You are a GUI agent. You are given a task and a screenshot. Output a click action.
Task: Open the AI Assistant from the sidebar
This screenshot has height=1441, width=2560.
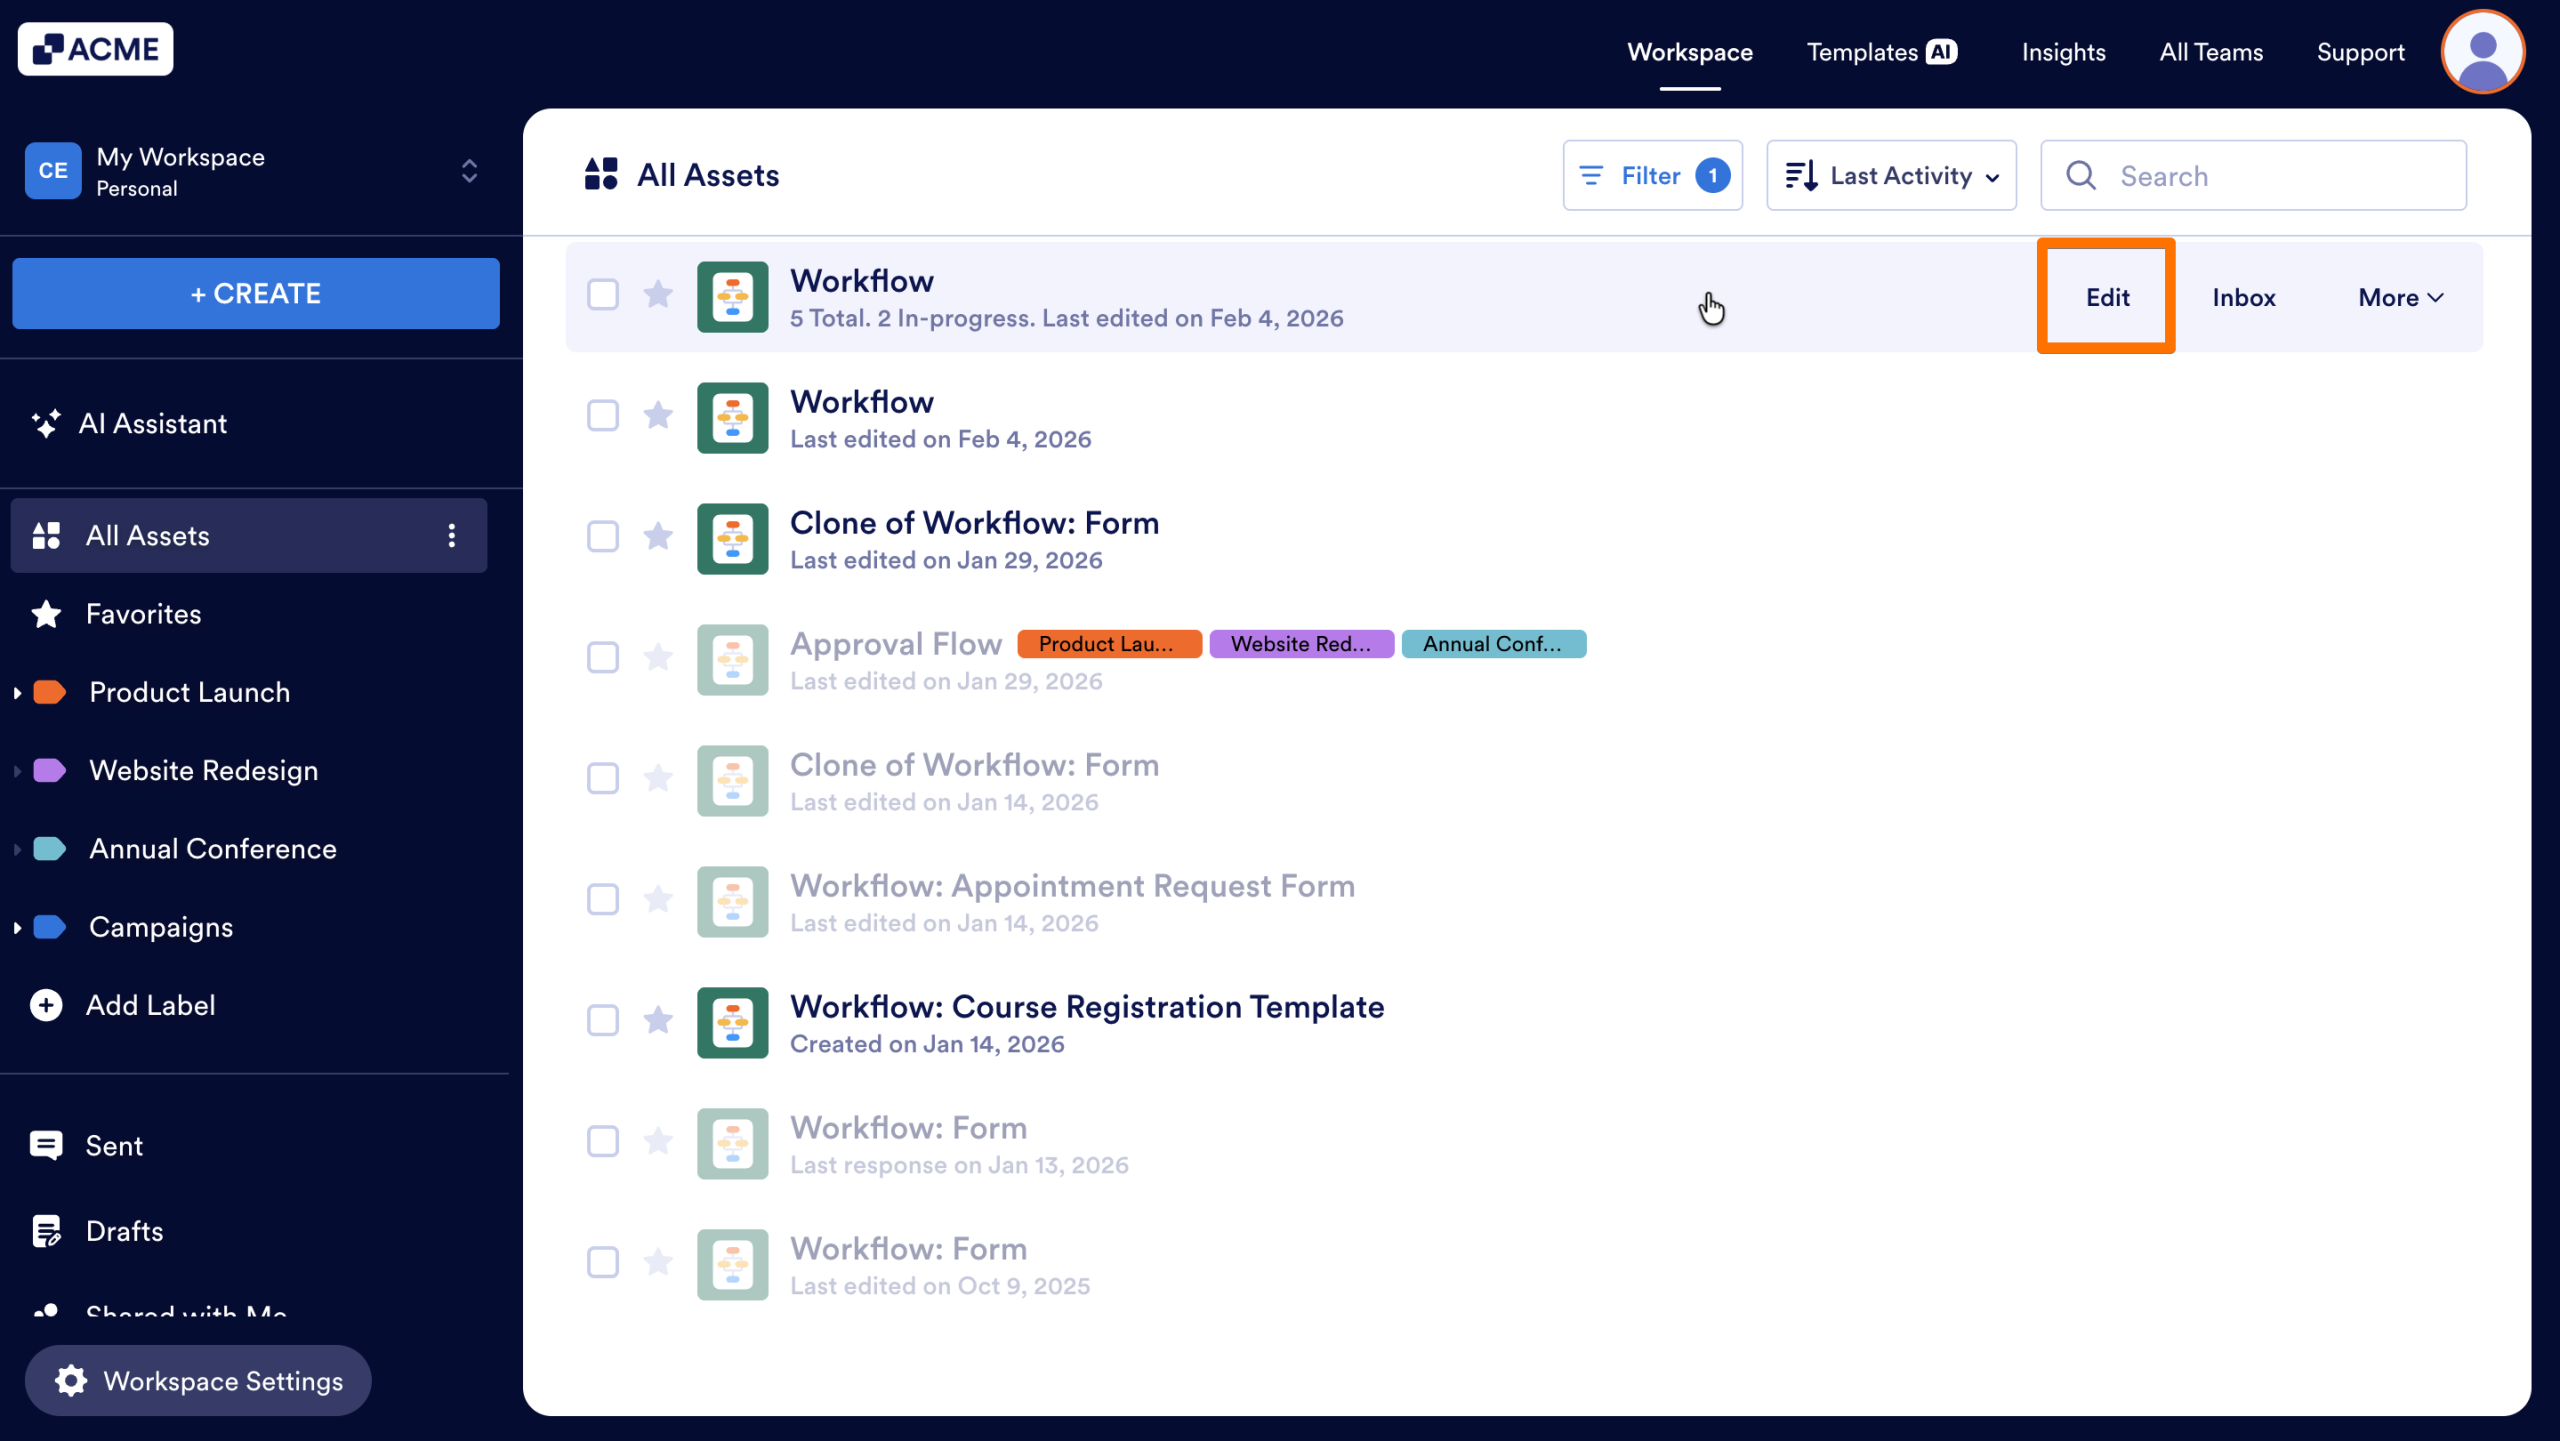tap(153, 423)
